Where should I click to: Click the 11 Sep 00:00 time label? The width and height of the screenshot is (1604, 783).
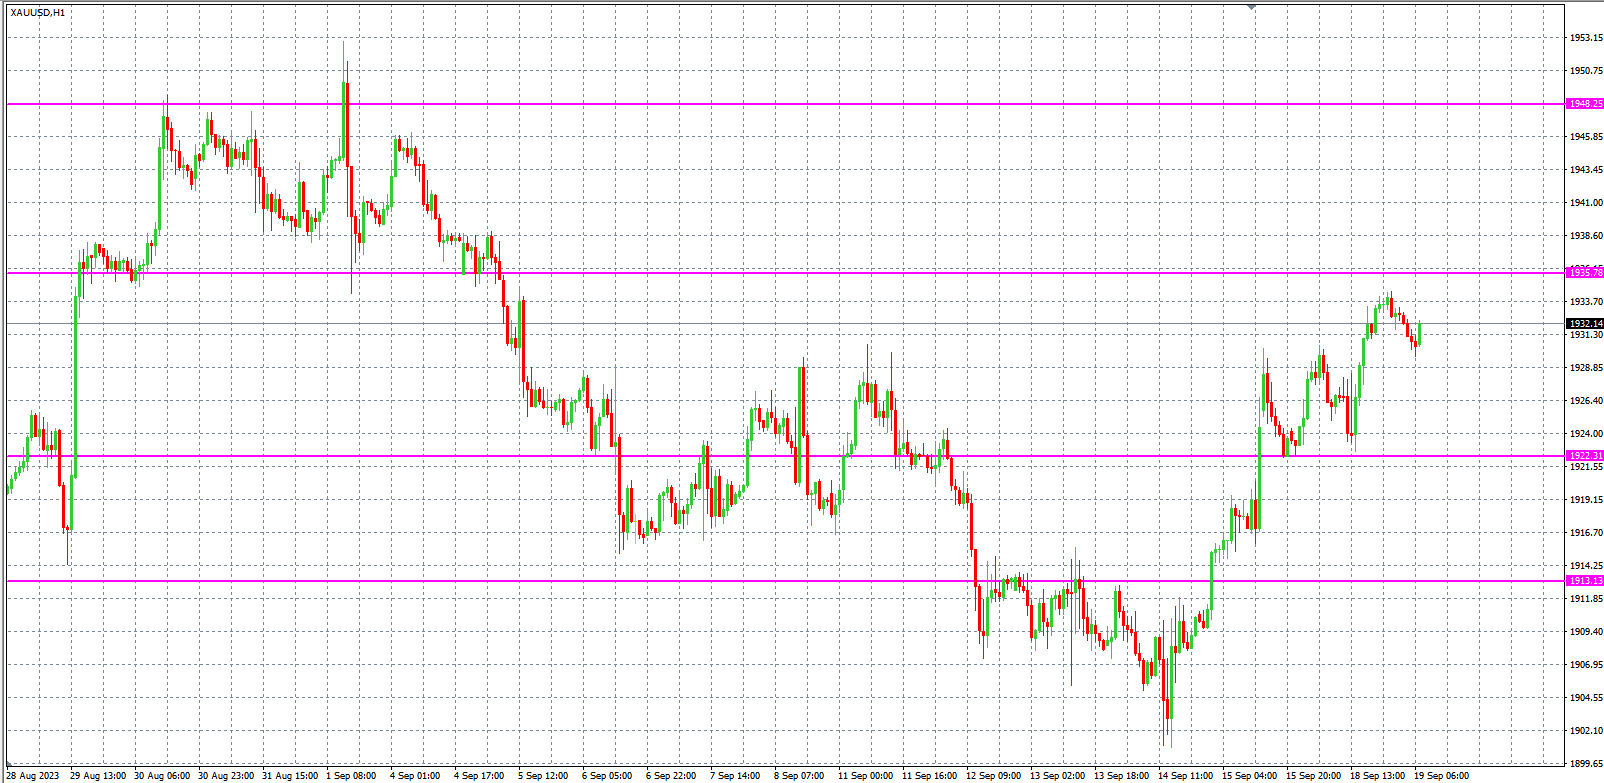tap(865, 775)
